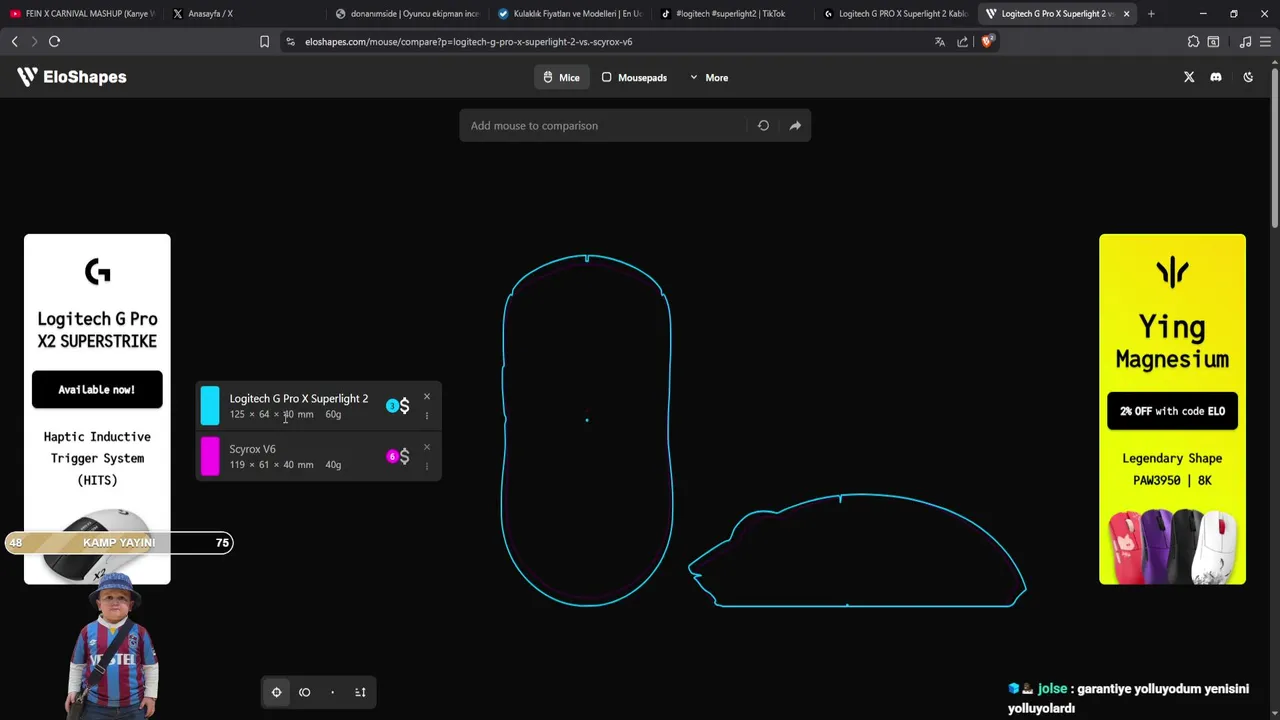Open the Ying Magnesium ad title
Viewport: 1280px width, 720px height.
coord(1172,343)
